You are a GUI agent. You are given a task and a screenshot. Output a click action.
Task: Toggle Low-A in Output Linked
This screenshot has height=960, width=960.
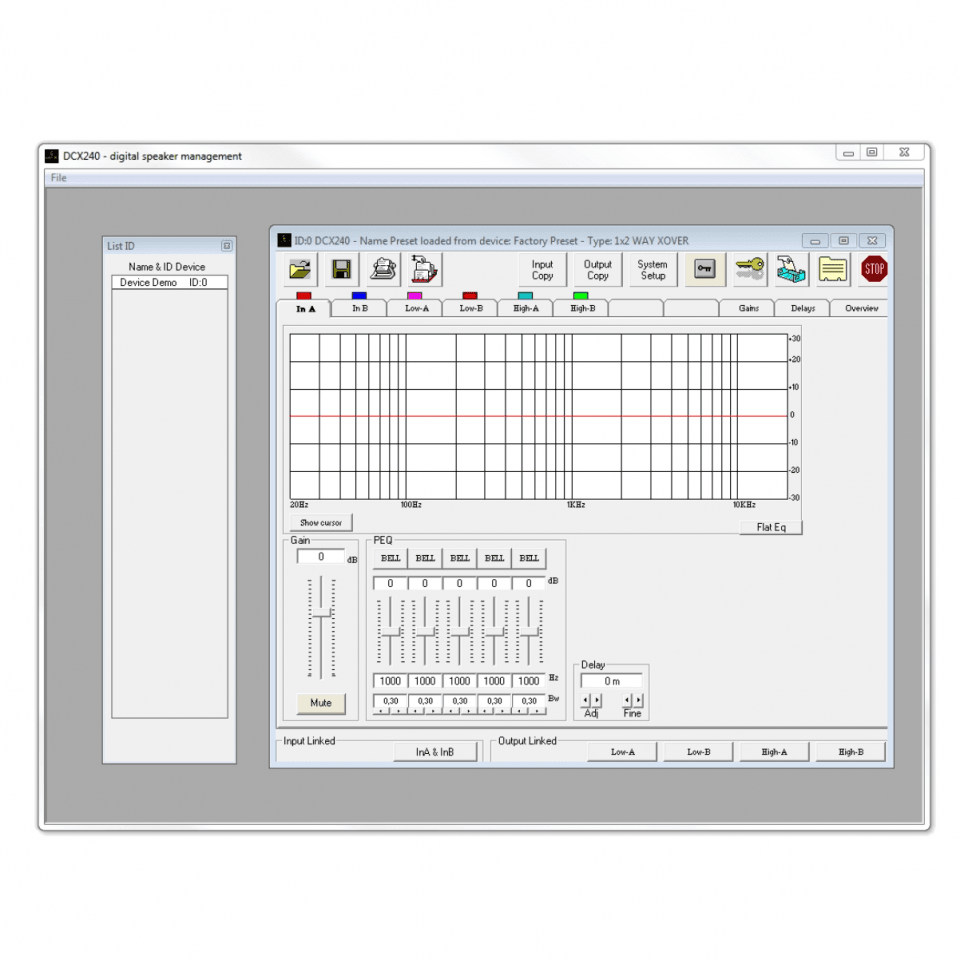622,752
